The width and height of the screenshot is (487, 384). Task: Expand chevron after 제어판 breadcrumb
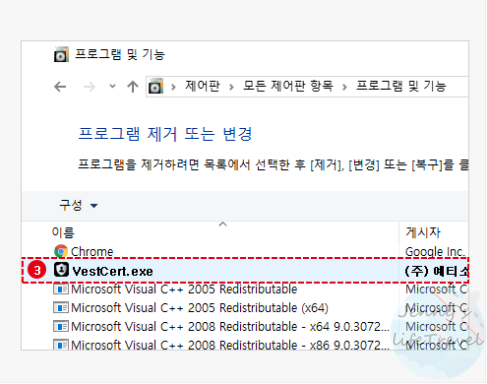click(x=231, y=87)
